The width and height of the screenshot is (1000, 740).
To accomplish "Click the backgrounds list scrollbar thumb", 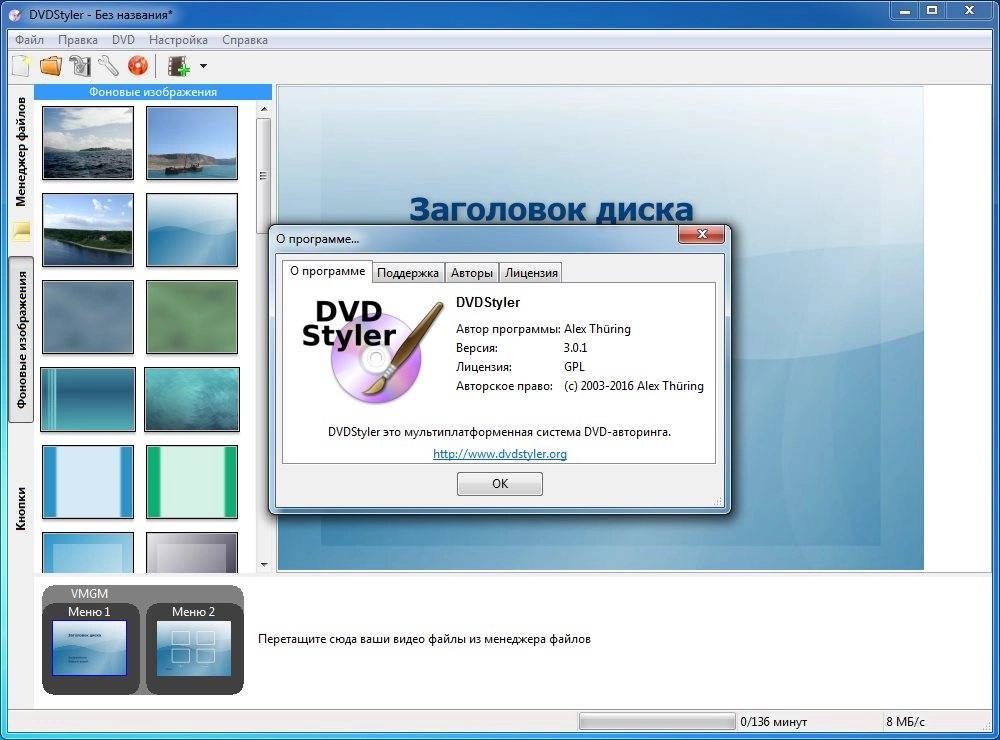I will [263, 176].
